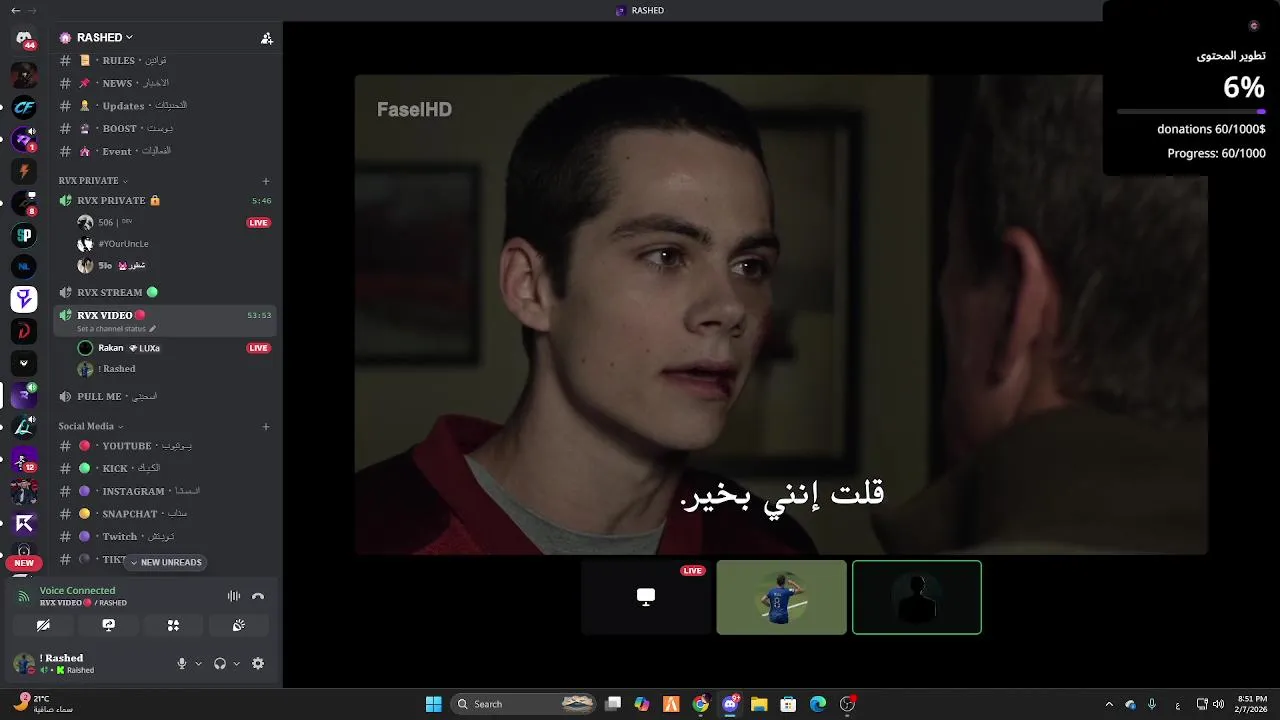Mute the microphone
Image resolution: width=1280 pixels, height=720 pixels.
click(x=182, y=663)
